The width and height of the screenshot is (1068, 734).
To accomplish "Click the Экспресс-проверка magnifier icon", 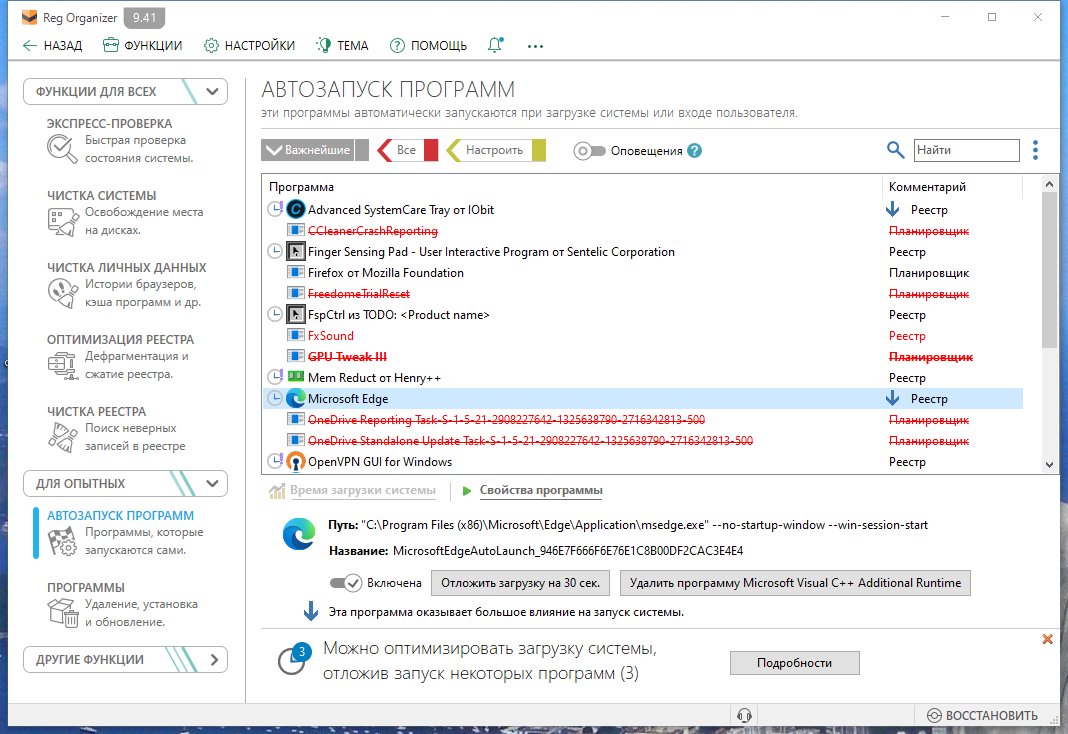I will tap(63, 148).
